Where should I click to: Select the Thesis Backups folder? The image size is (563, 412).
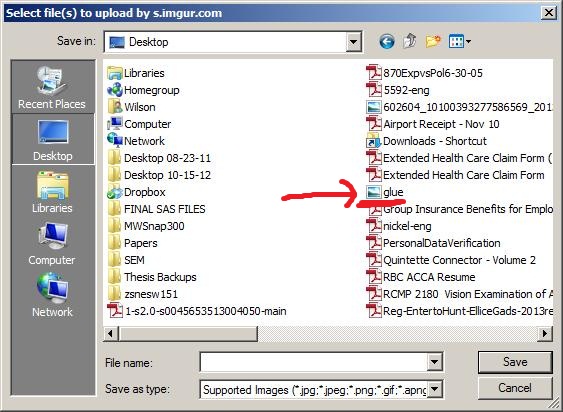152,277
